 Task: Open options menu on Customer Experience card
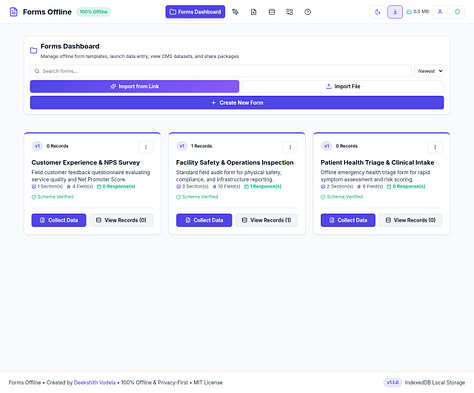146,147
